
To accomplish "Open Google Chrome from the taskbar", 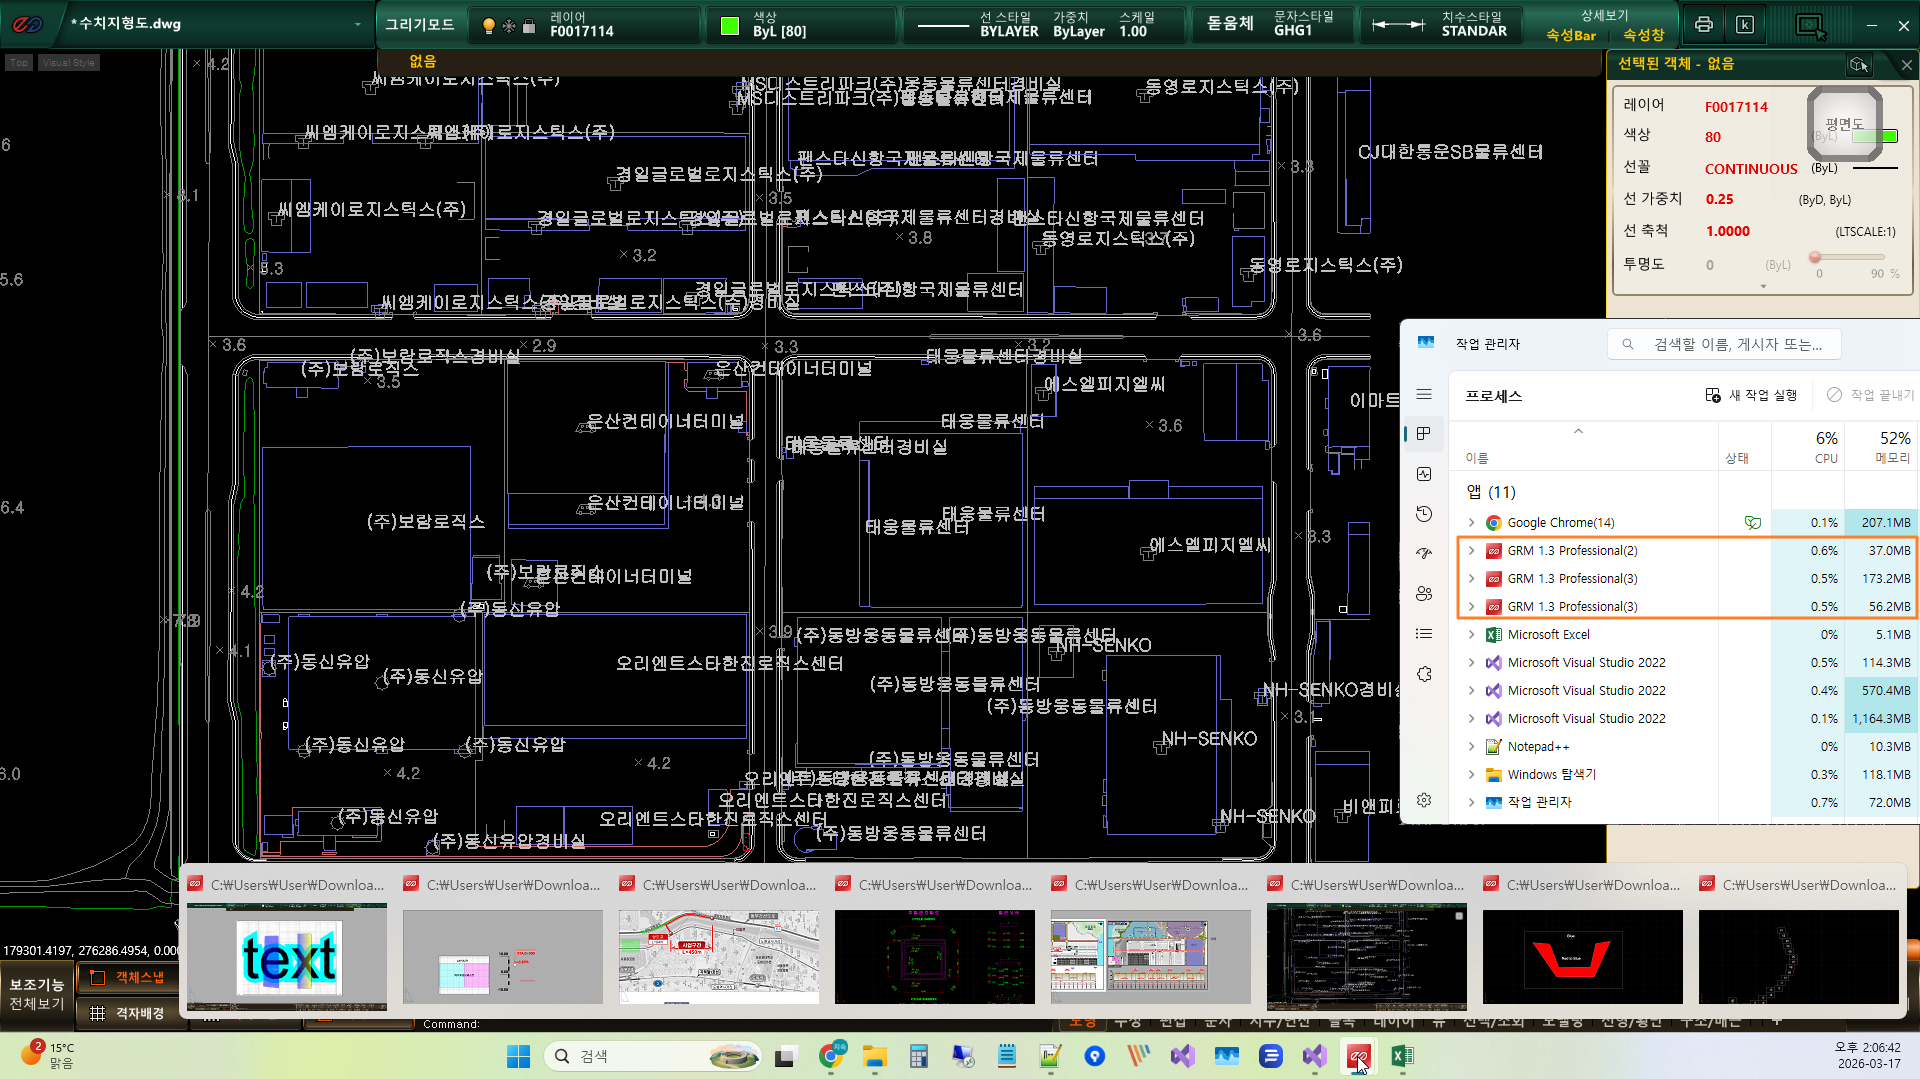I will coord(831,1056).
